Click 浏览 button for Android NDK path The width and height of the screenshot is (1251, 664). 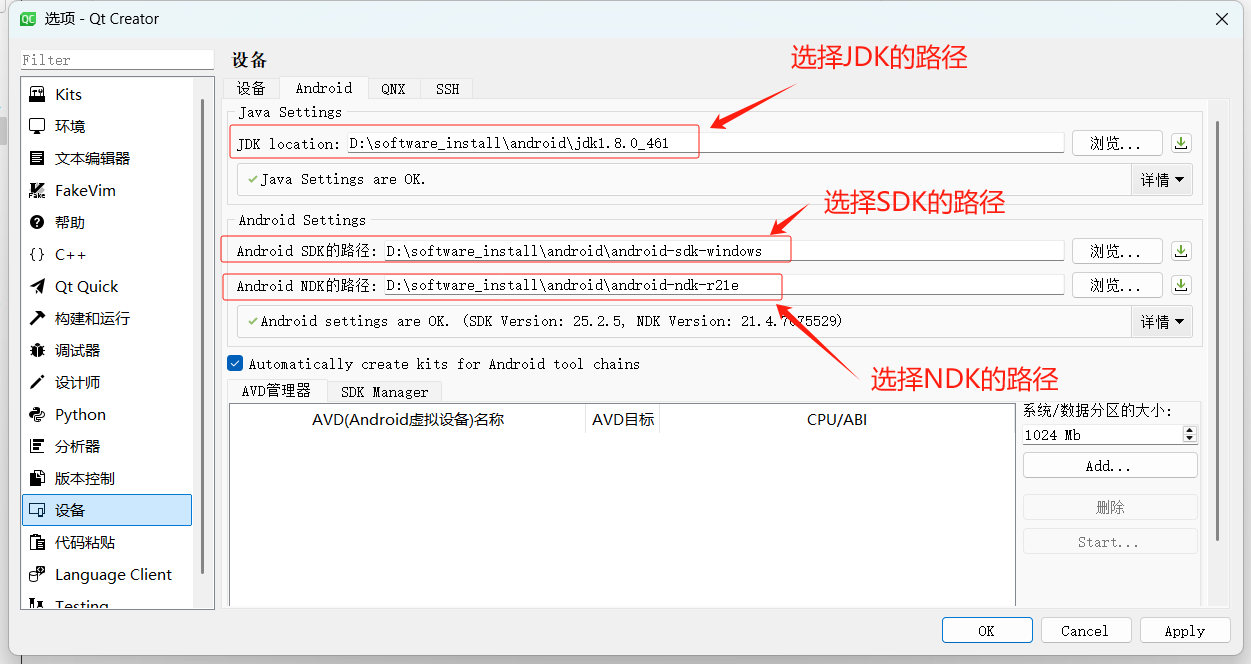[1117, 285]
